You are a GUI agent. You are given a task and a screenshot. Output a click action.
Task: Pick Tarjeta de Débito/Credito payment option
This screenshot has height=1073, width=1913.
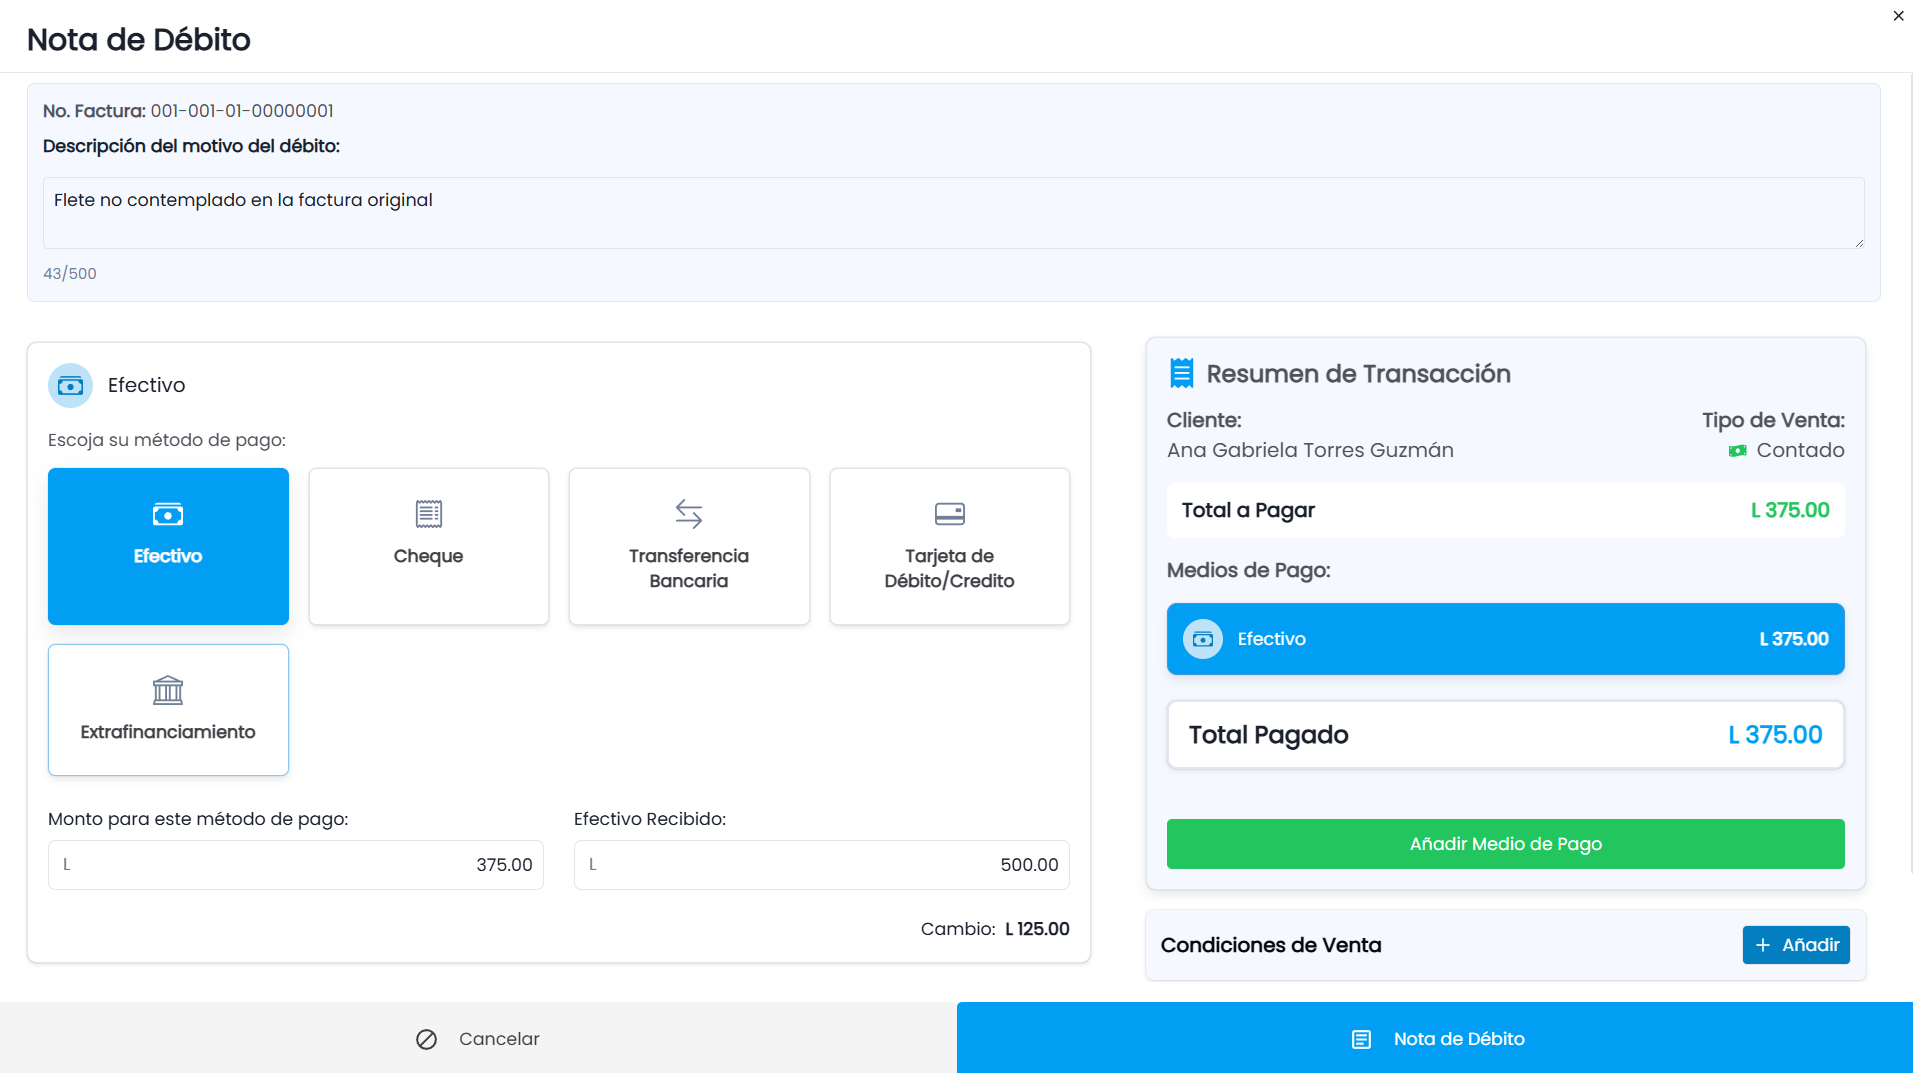pyautogui.click(x=949, y=546)
